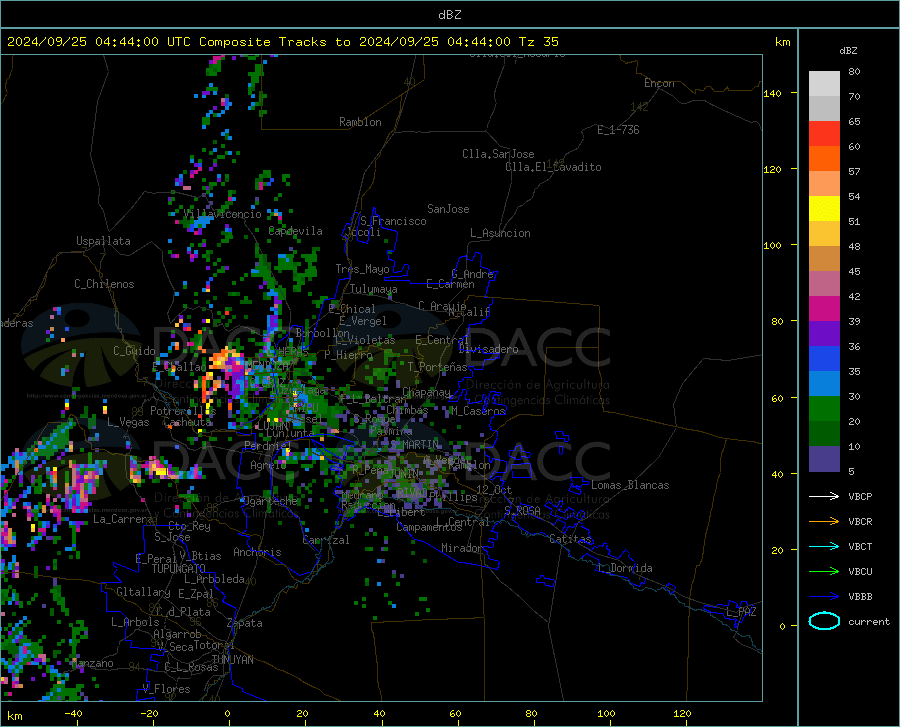This screenshot has height=727, width=900.
Task: Click the 140 km tick on right axis
Action: pyautogui.click(x=772, y=93)
